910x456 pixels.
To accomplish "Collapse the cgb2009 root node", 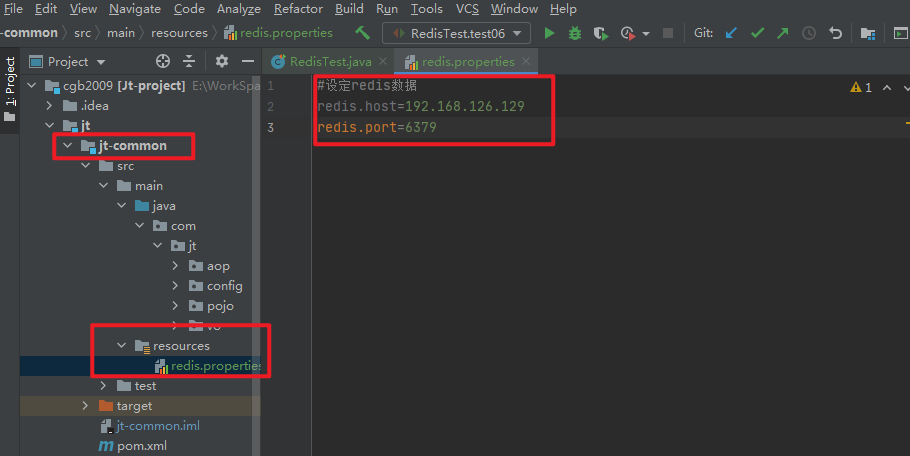I will 32,86.
